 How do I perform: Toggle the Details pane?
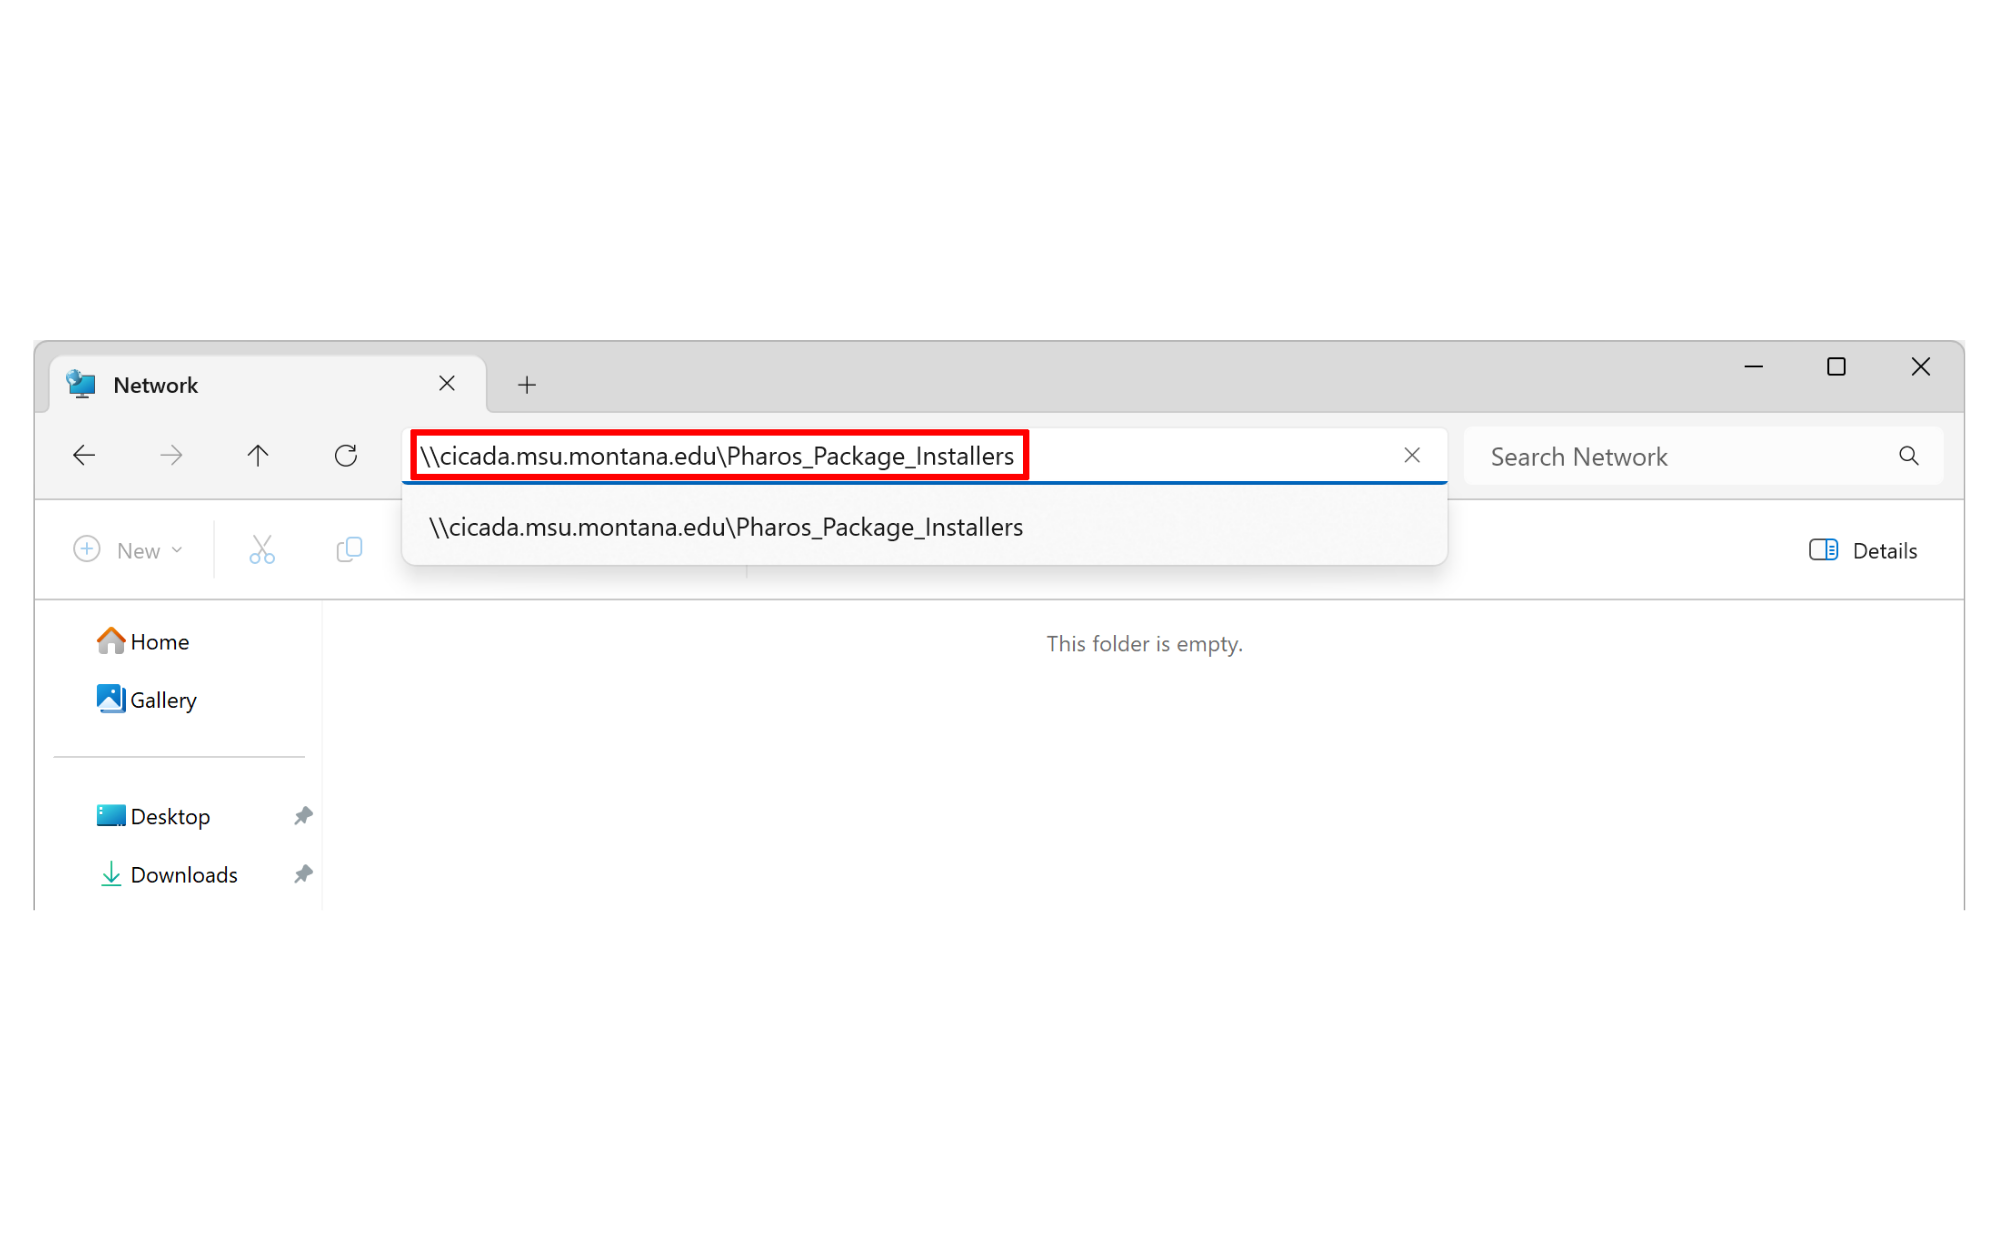pyautogui.click(x=1863, y=550)
